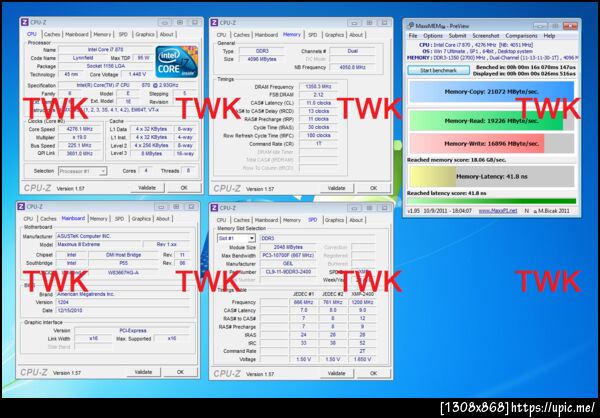Click the Intel Core i7 inside logo
Viewport: 600px width, 418px height.
coord(176,62)
